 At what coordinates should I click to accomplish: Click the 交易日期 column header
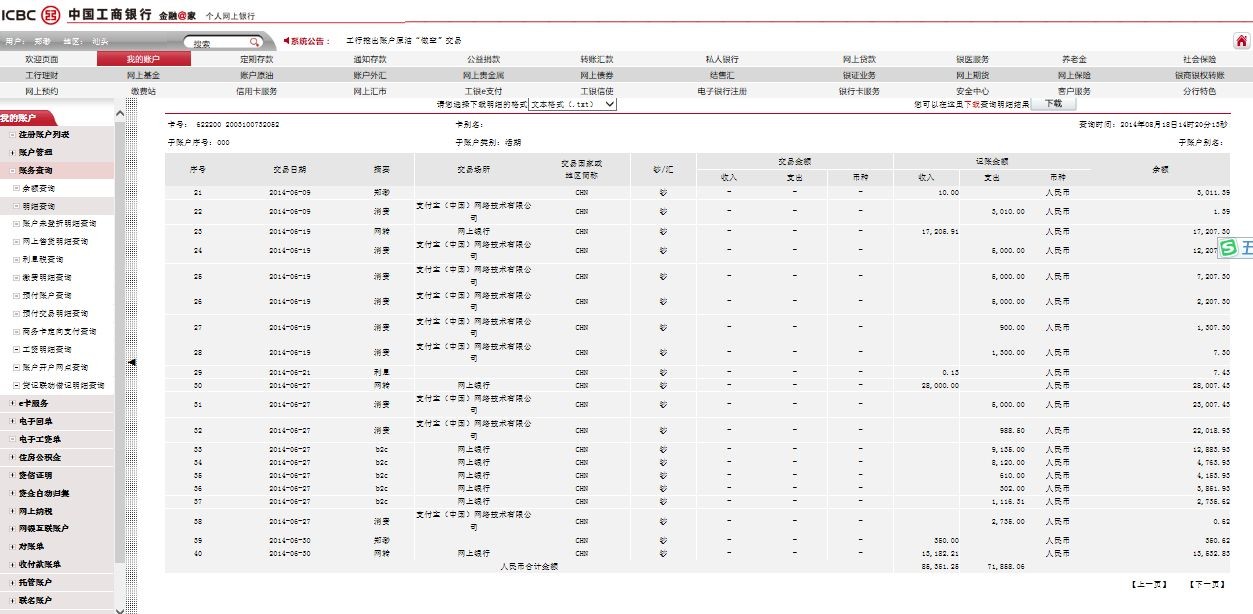pos(290,169)
